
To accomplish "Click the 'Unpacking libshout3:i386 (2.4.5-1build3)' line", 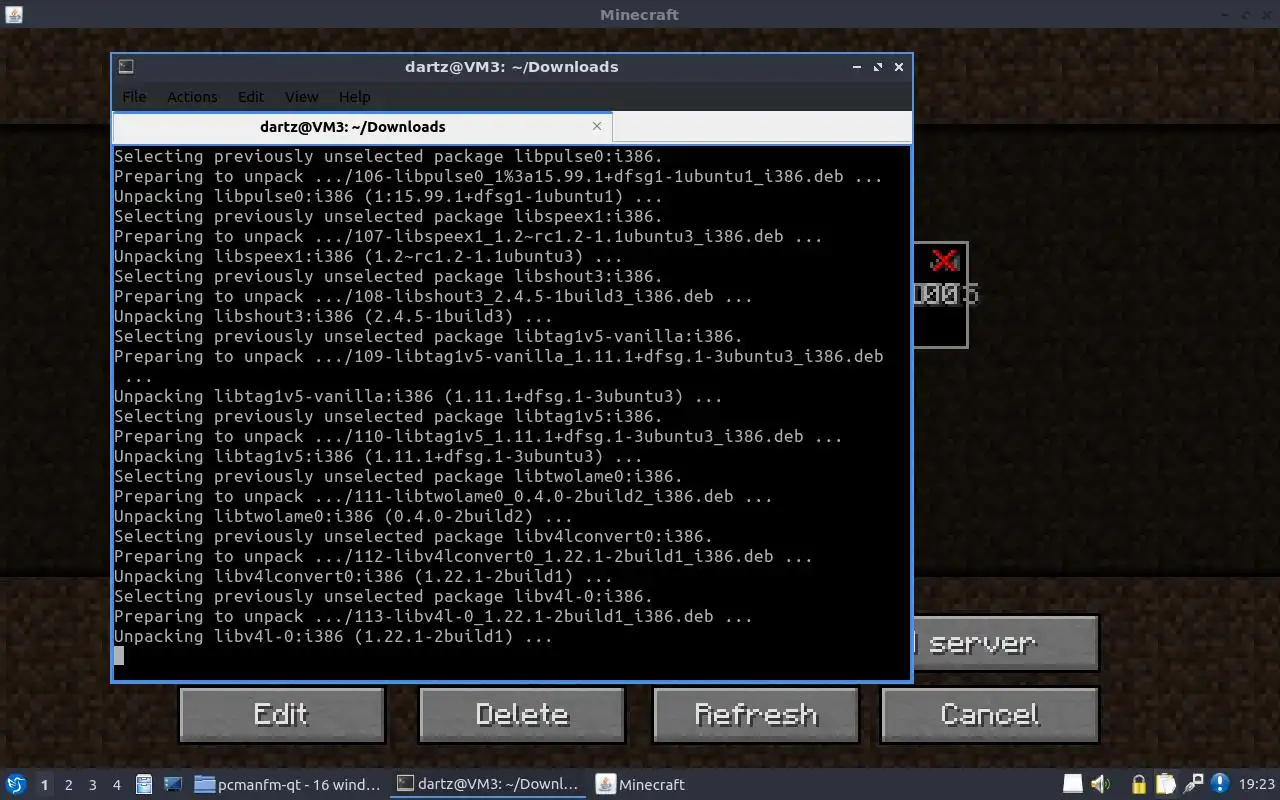I will coord(333,316).
